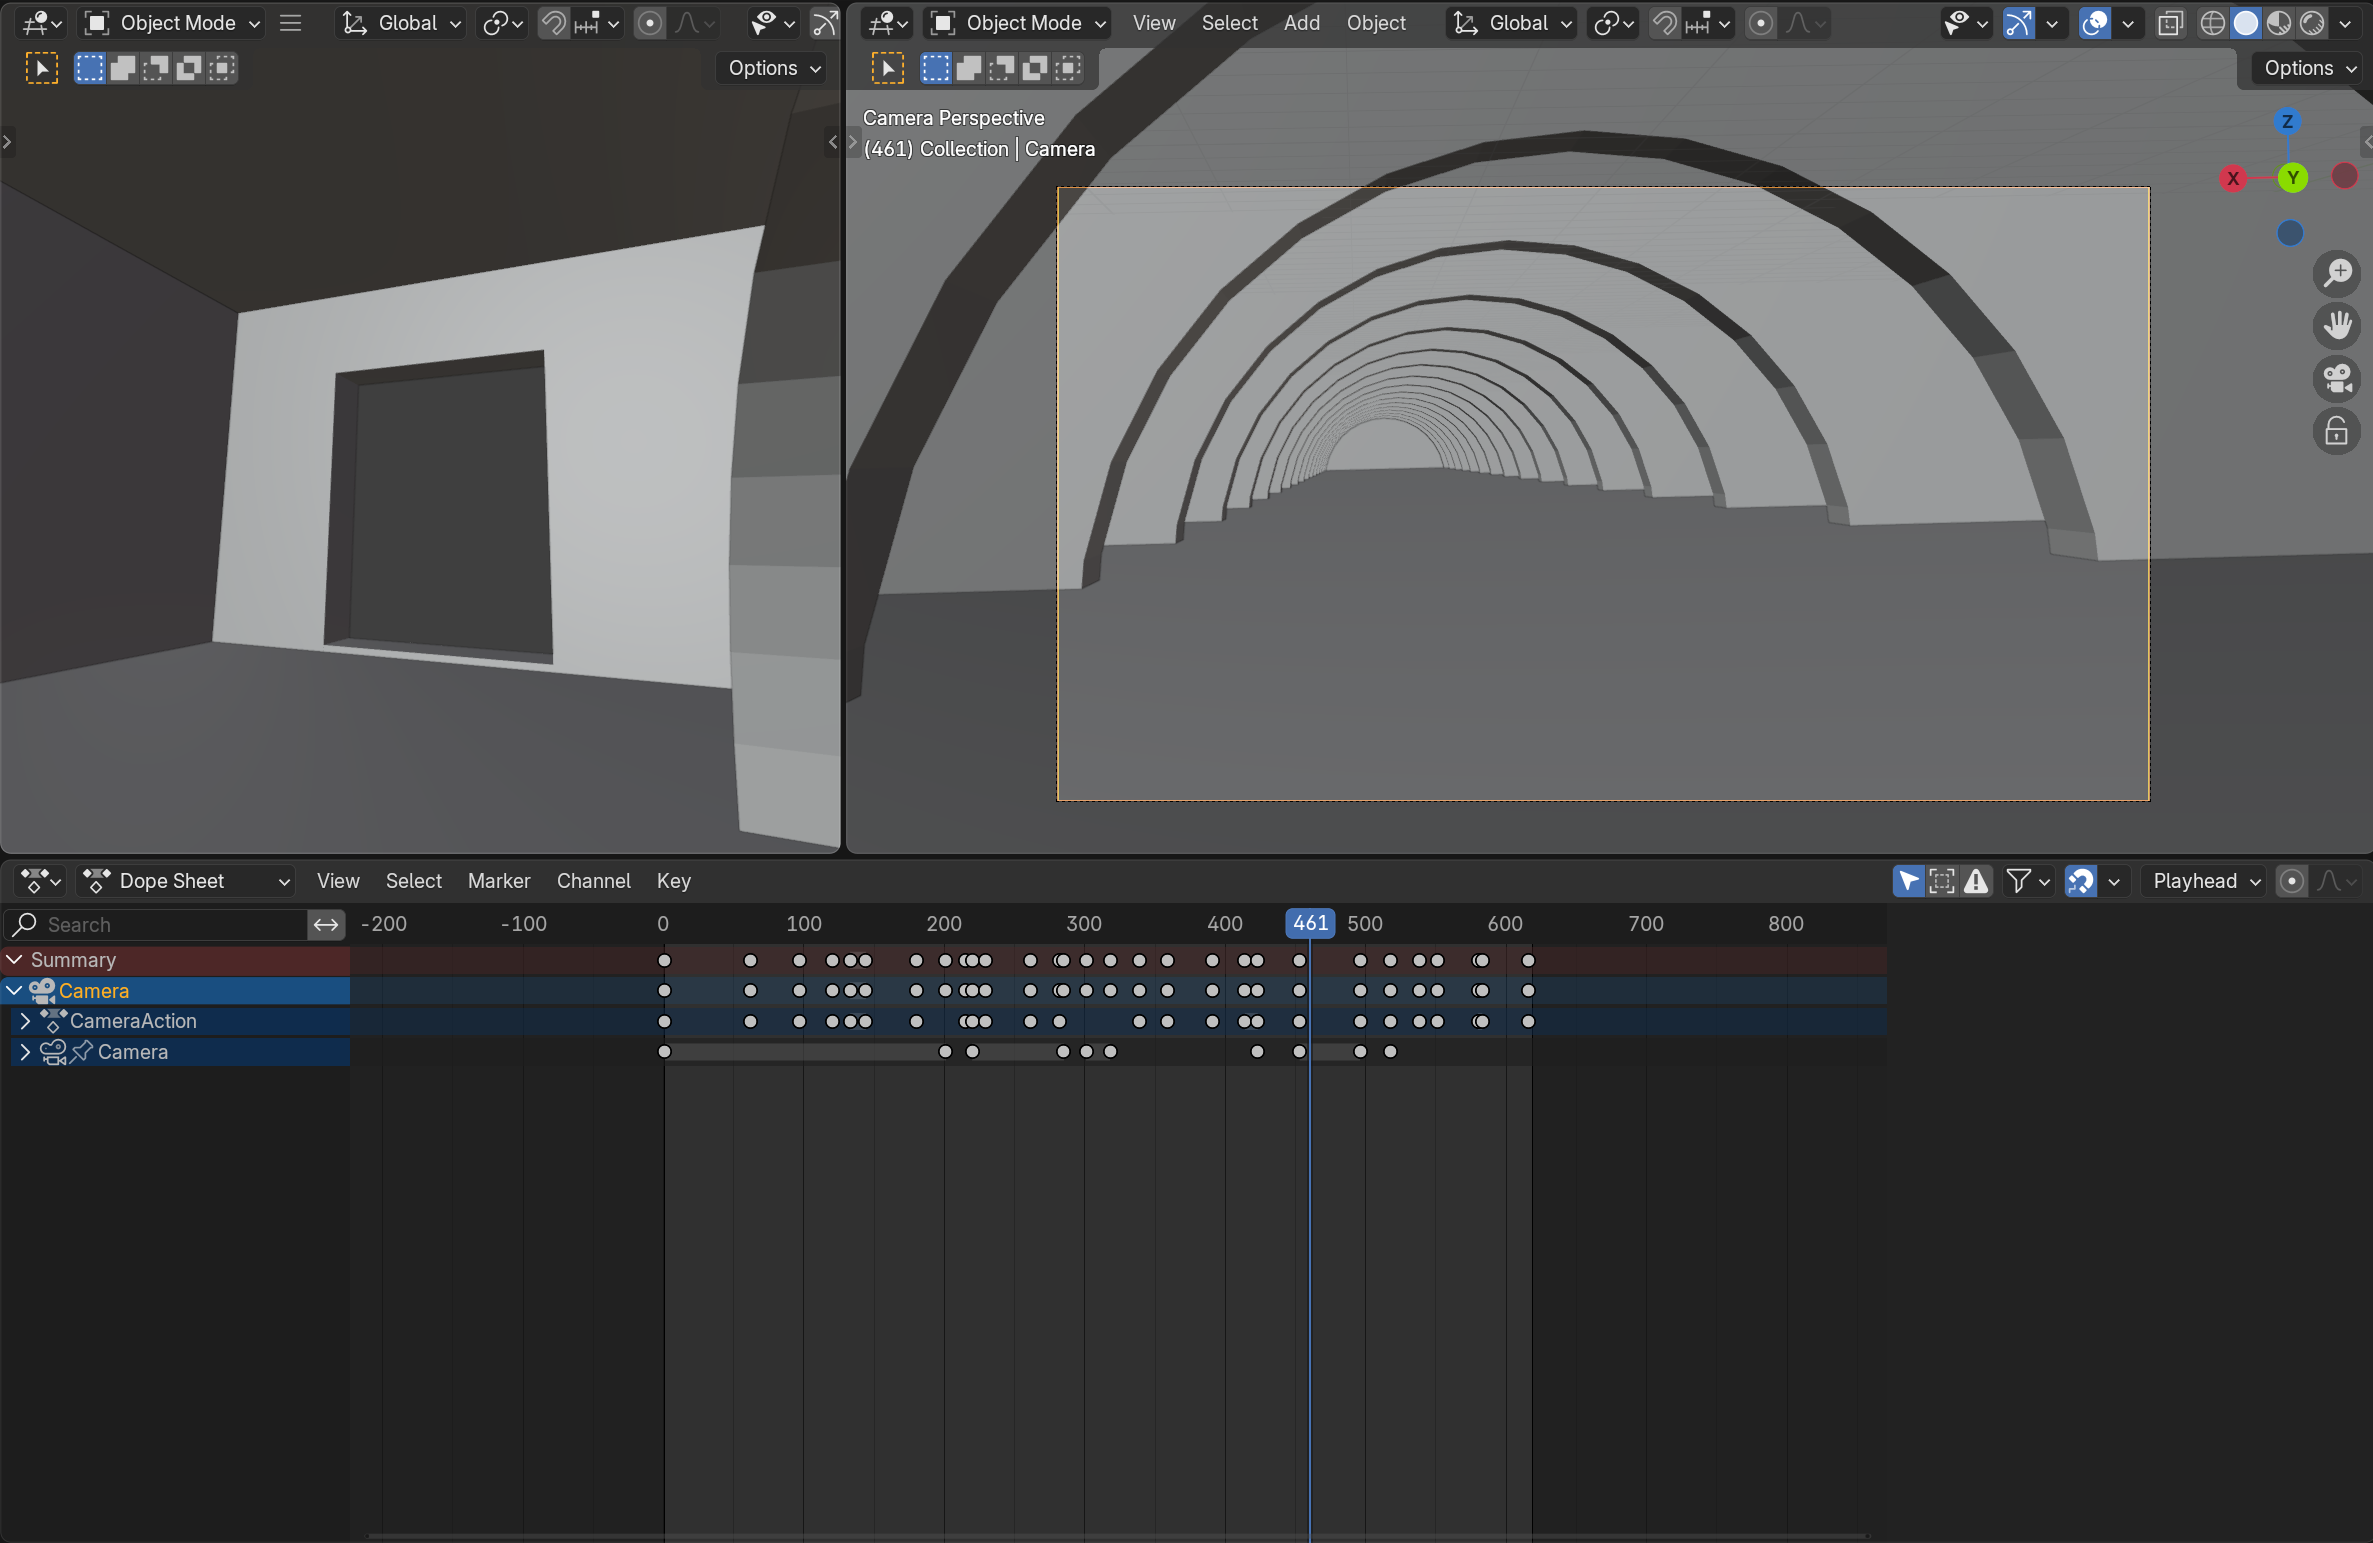2373x1543 pixels.
Task: Open Dope Sheet mode dropdown
Action: point(186,881)
